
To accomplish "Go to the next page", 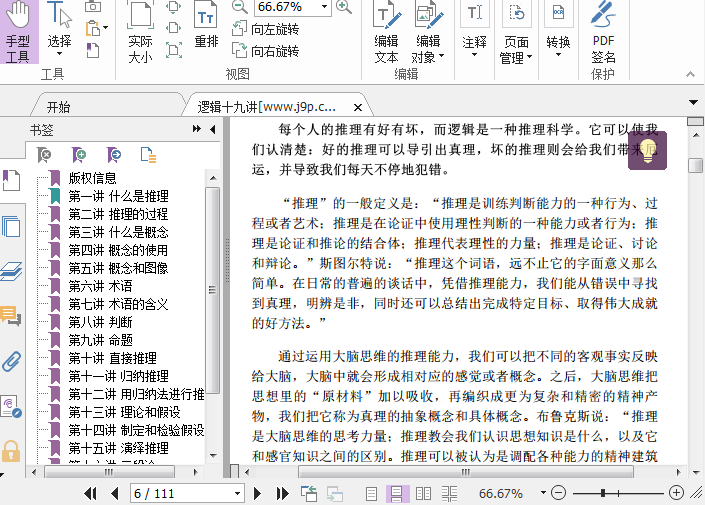I will [x=257, y=494].
